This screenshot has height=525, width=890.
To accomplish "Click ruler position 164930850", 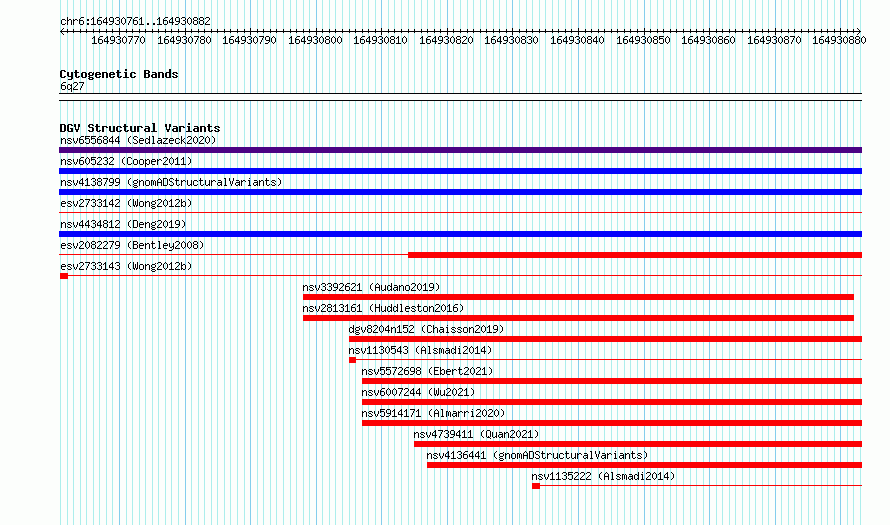I will click(643, 40).
